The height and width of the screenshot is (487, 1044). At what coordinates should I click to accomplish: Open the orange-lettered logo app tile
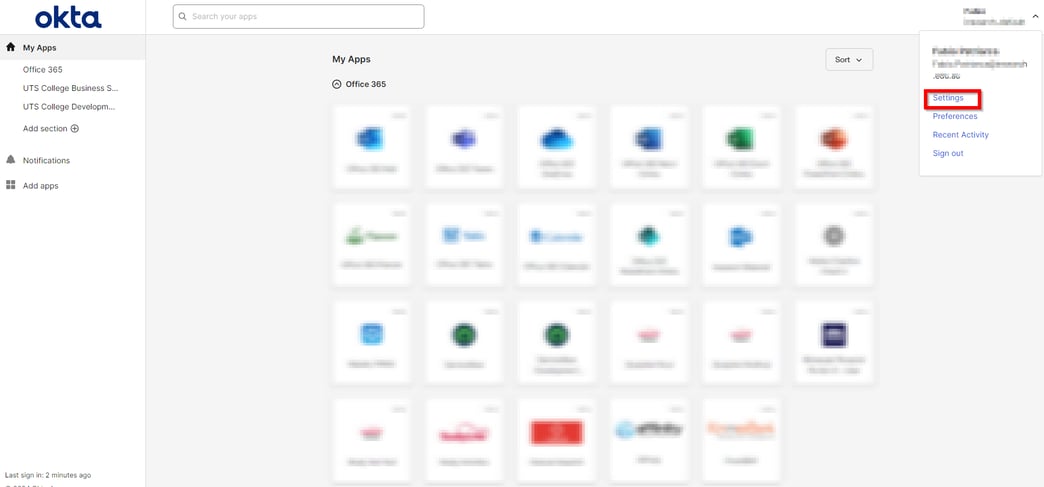click(741, 441)
